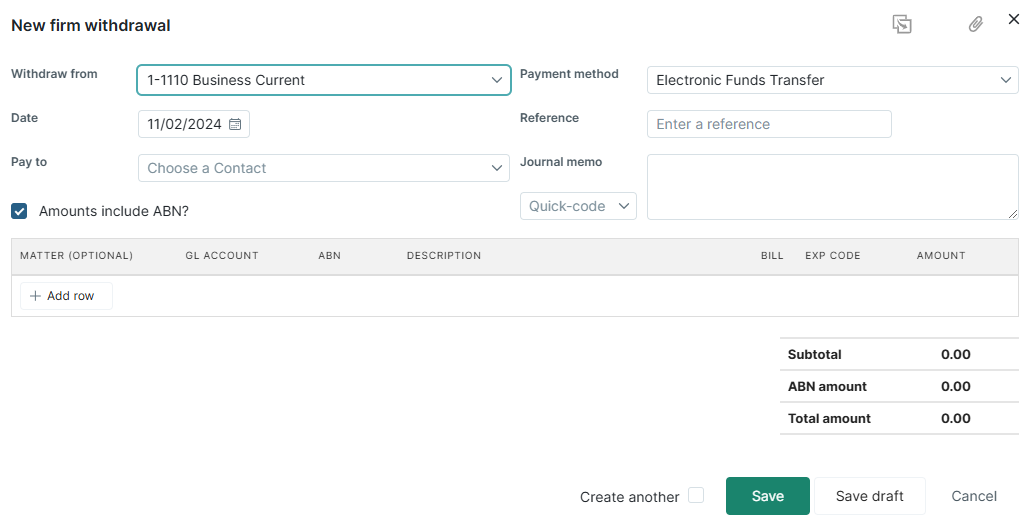Focus the Reference input field
The image size is (1030, 524).
769,124
